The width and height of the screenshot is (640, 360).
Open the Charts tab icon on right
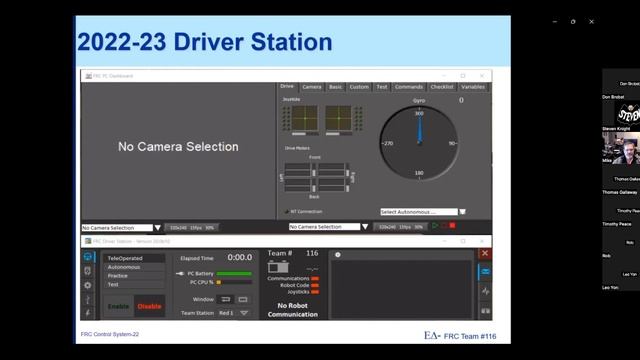click(485, 291)
